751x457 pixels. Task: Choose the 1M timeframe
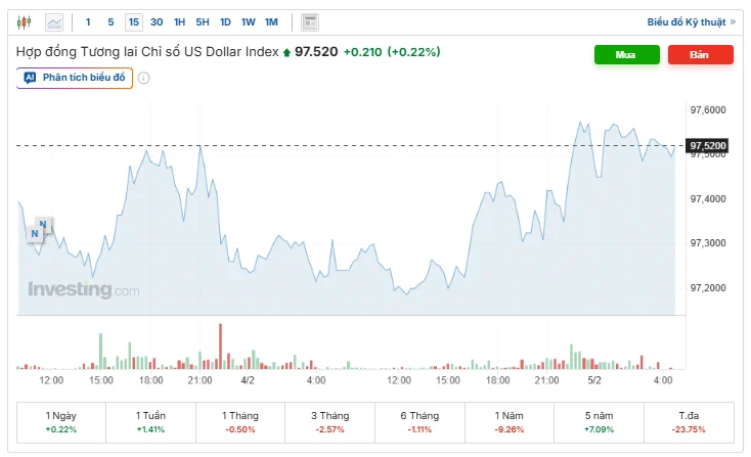(x=271, y=21)
